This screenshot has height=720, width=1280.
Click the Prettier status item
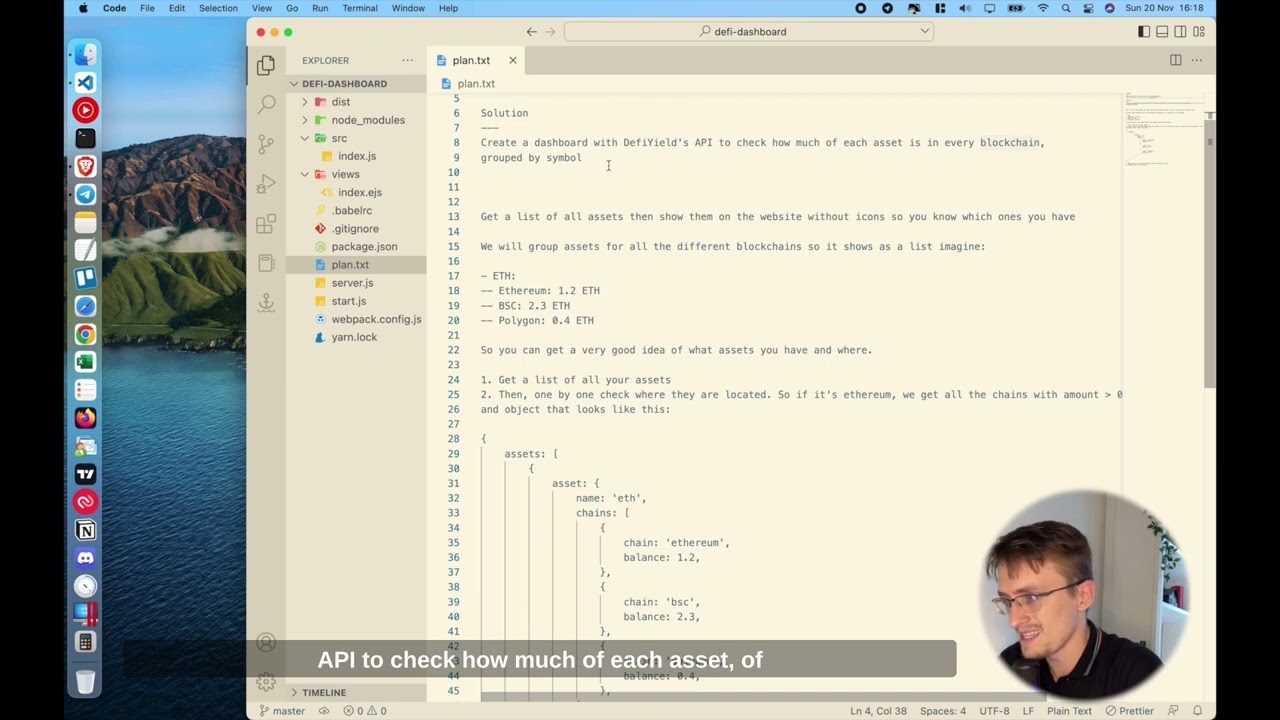1129,711
